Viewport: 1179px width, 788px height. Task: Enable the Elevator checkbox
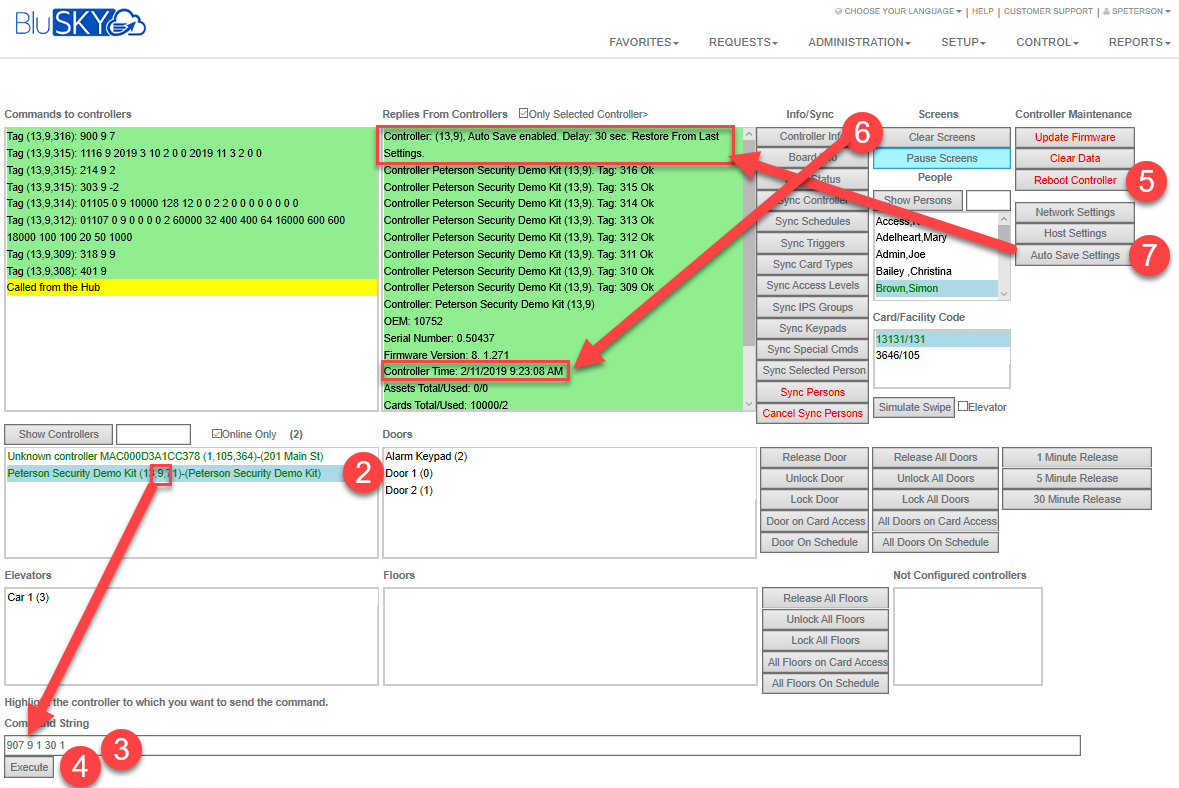click(x=963, y=407)
